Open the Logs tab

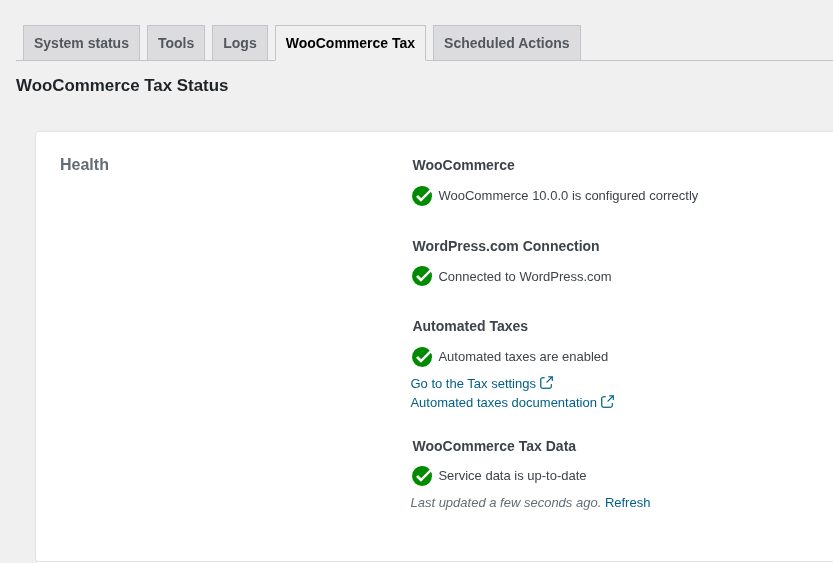click(240, 43)
